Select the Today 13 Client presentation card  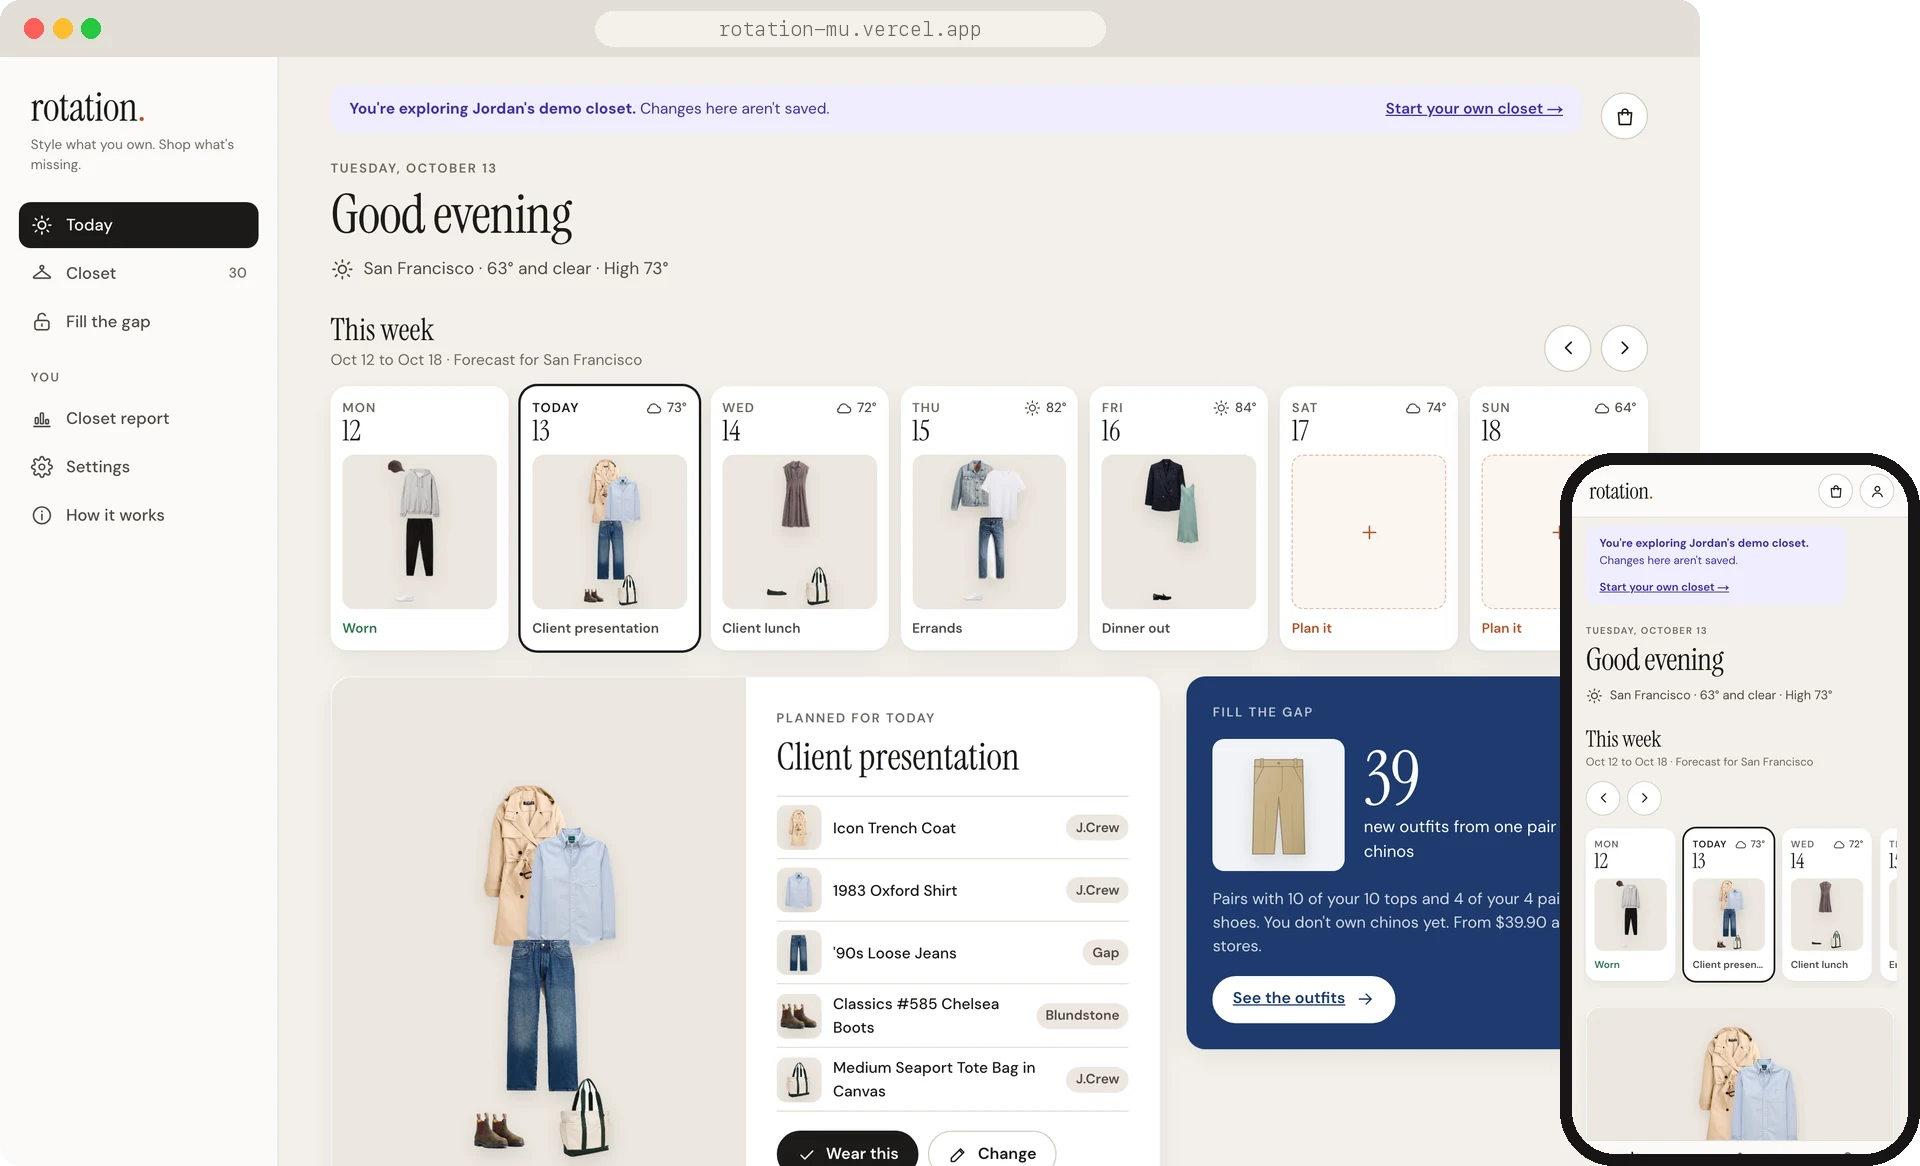(x=609, y=518)
